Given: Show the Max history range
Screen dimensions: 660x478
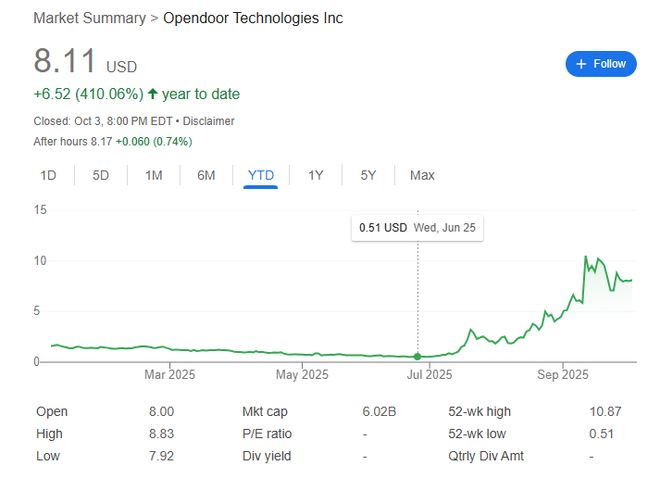Looking at the screenshot, I should click(422, 176).
